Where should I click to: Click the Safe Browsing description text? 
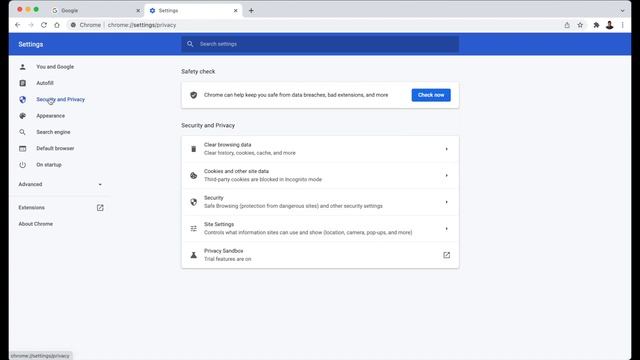(x=293, y=206)
